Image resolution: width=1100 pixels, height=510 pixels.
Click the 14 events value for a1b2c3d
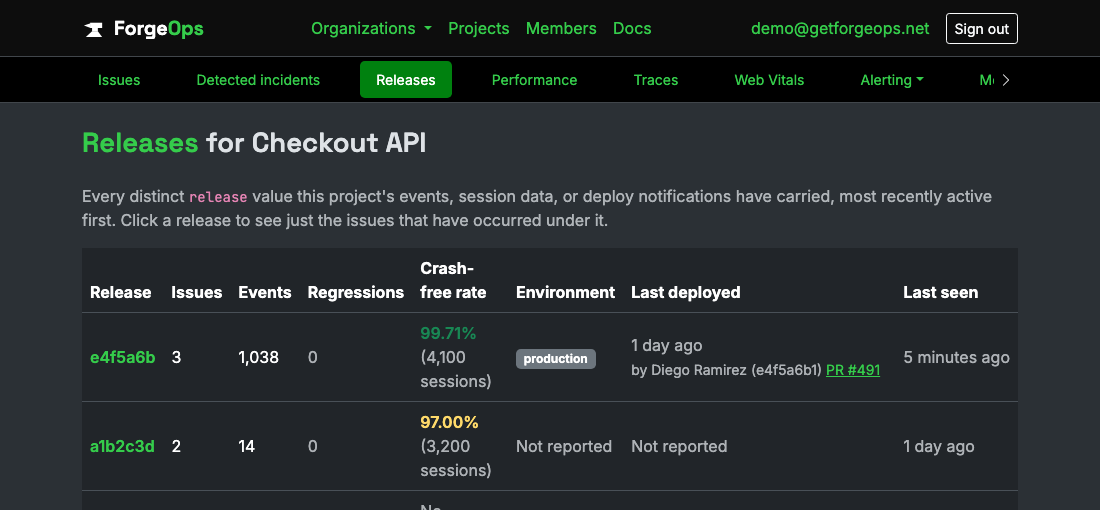click(246, 446)
